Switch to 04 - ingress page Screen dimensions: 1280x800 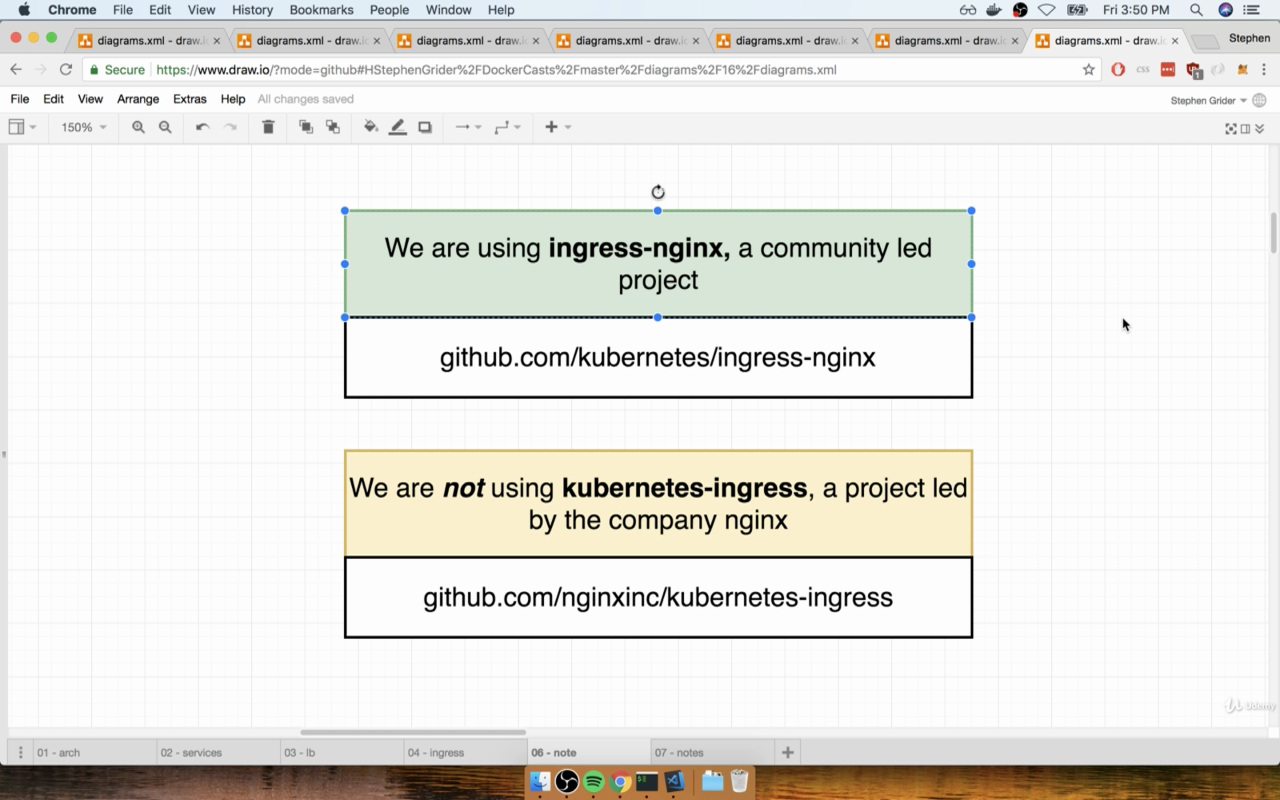coord(465,752)
